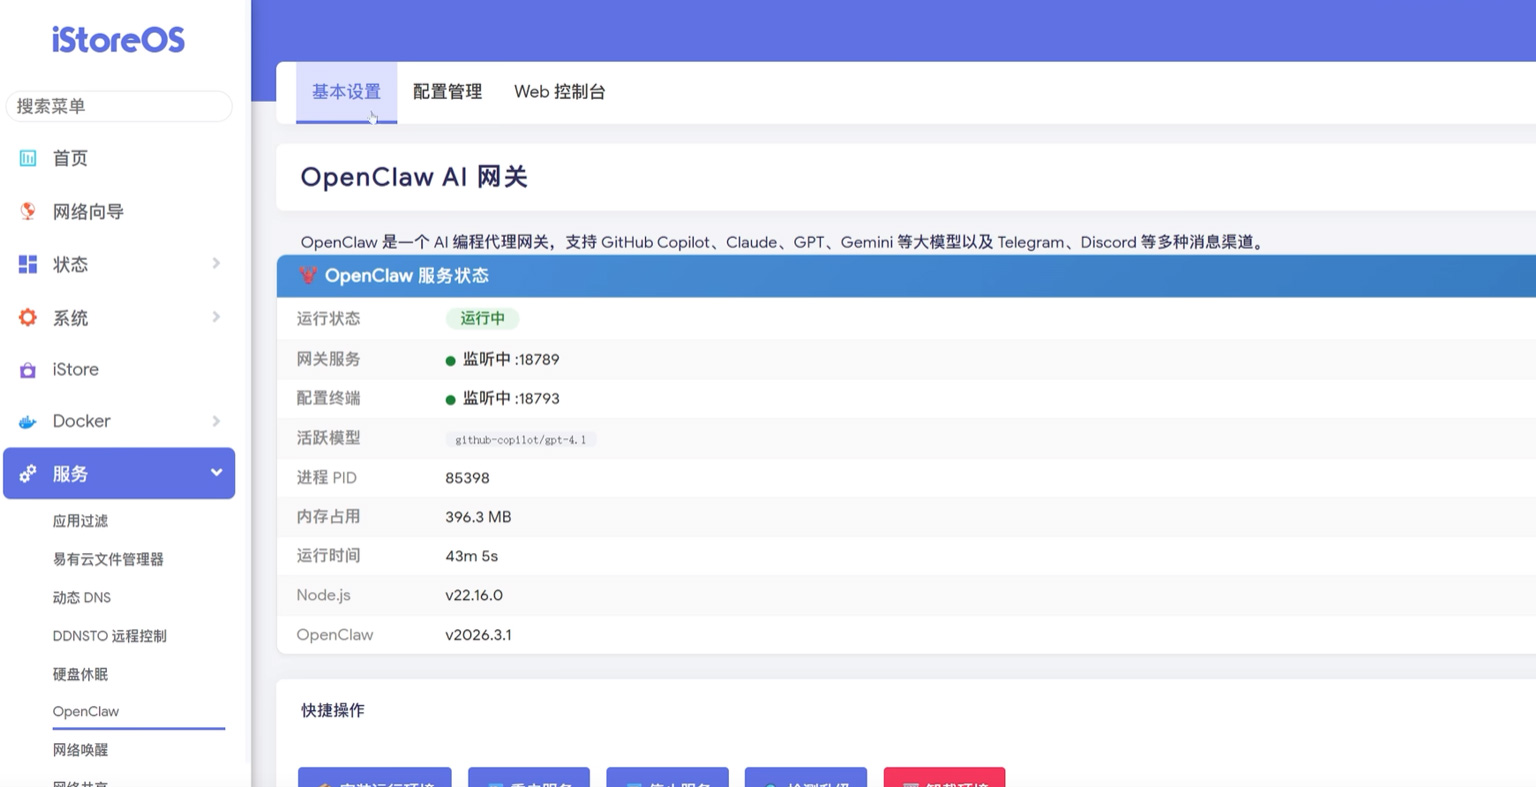Click the 网络向导 globe icon
This screenshot has height=787, width=1536.
click(28, 211)
